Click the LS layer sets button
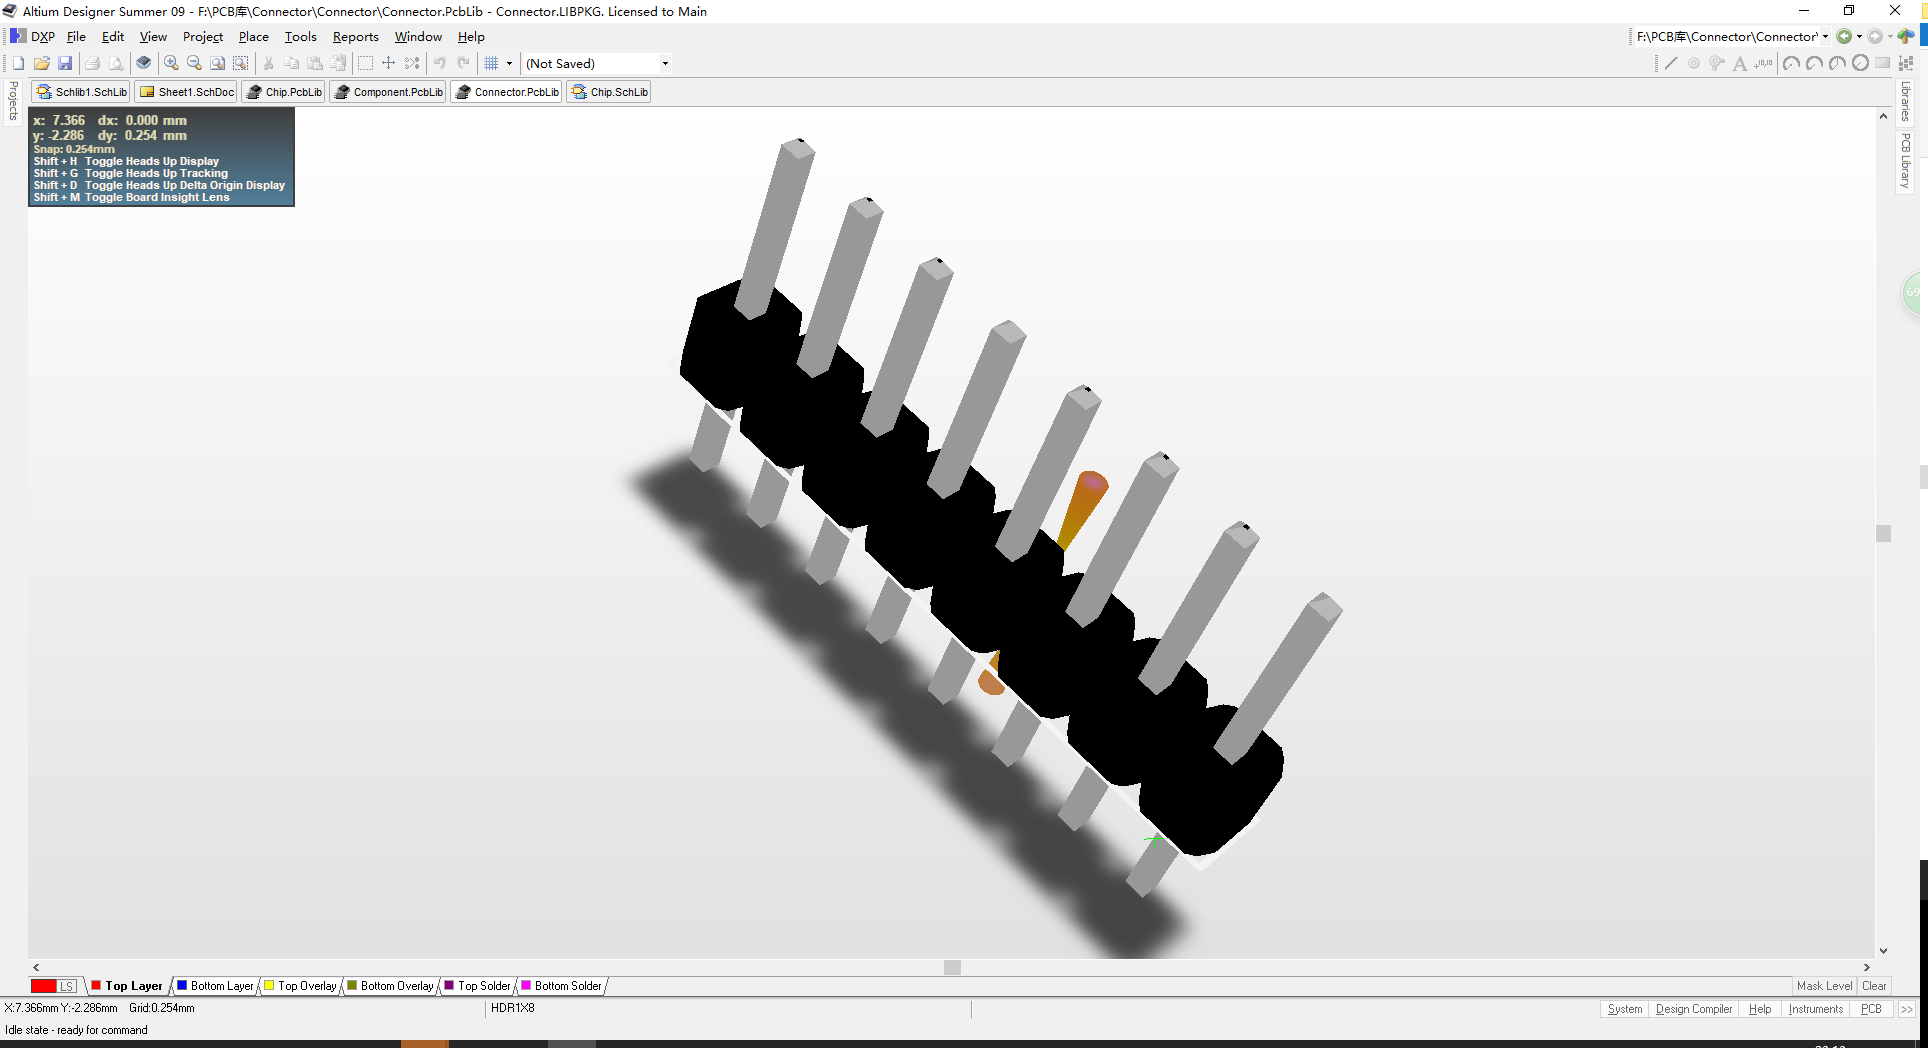The width and height of the screenshot is (1928, 1048). (67, 986)
